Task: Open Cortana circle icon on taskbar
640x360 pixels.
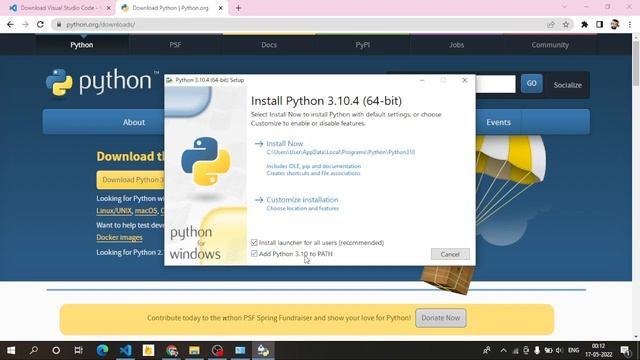Action: (x=56, y=350)
